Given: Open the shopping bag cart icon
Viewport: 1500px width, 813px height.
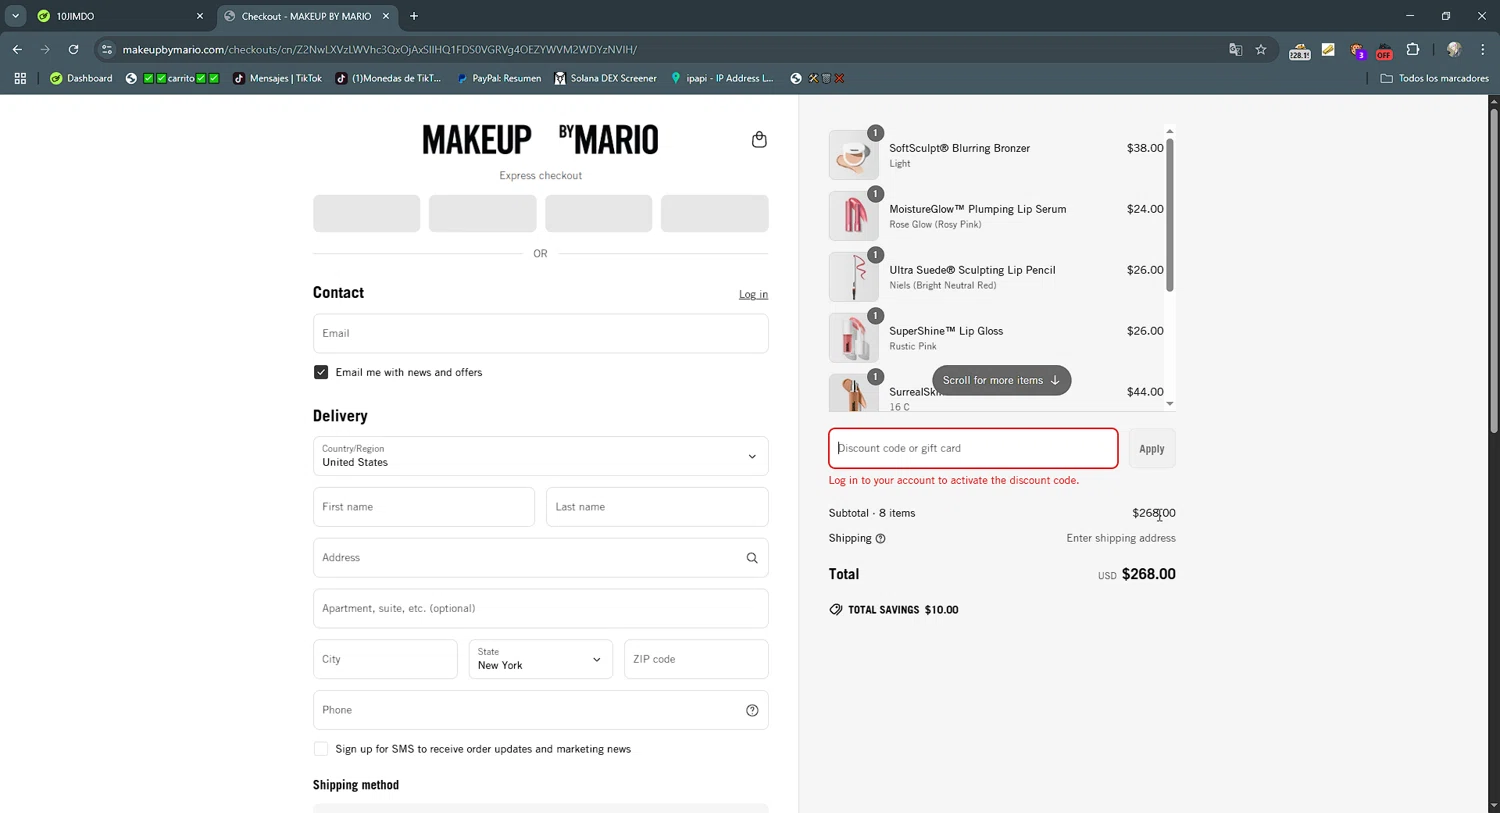Looking at the screenshot, I should pyautogui.click(x=759, y=139).
